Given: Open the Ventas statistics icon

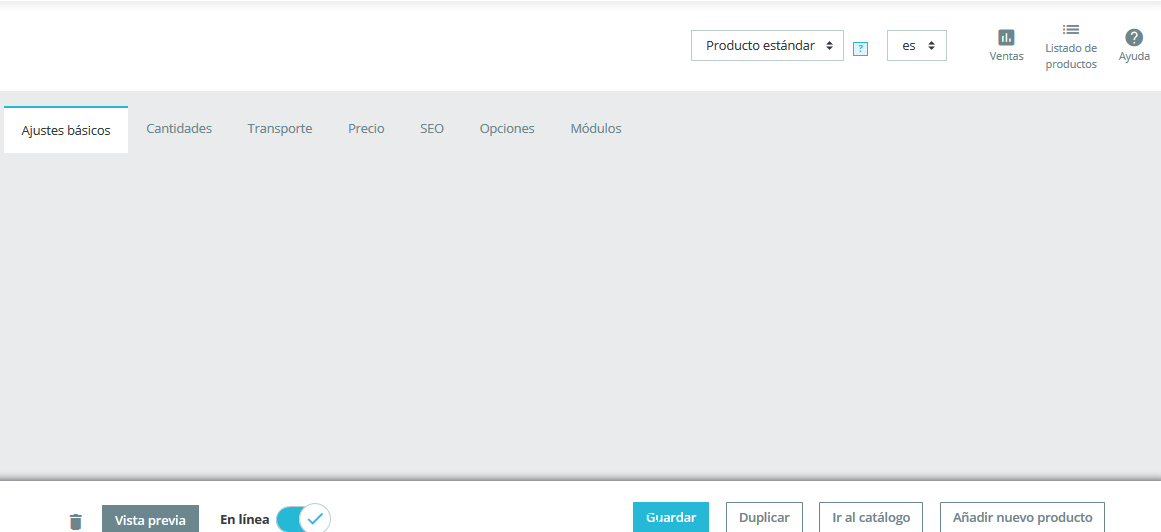Looking at the screenshot, I should [x=1006, y=37].
